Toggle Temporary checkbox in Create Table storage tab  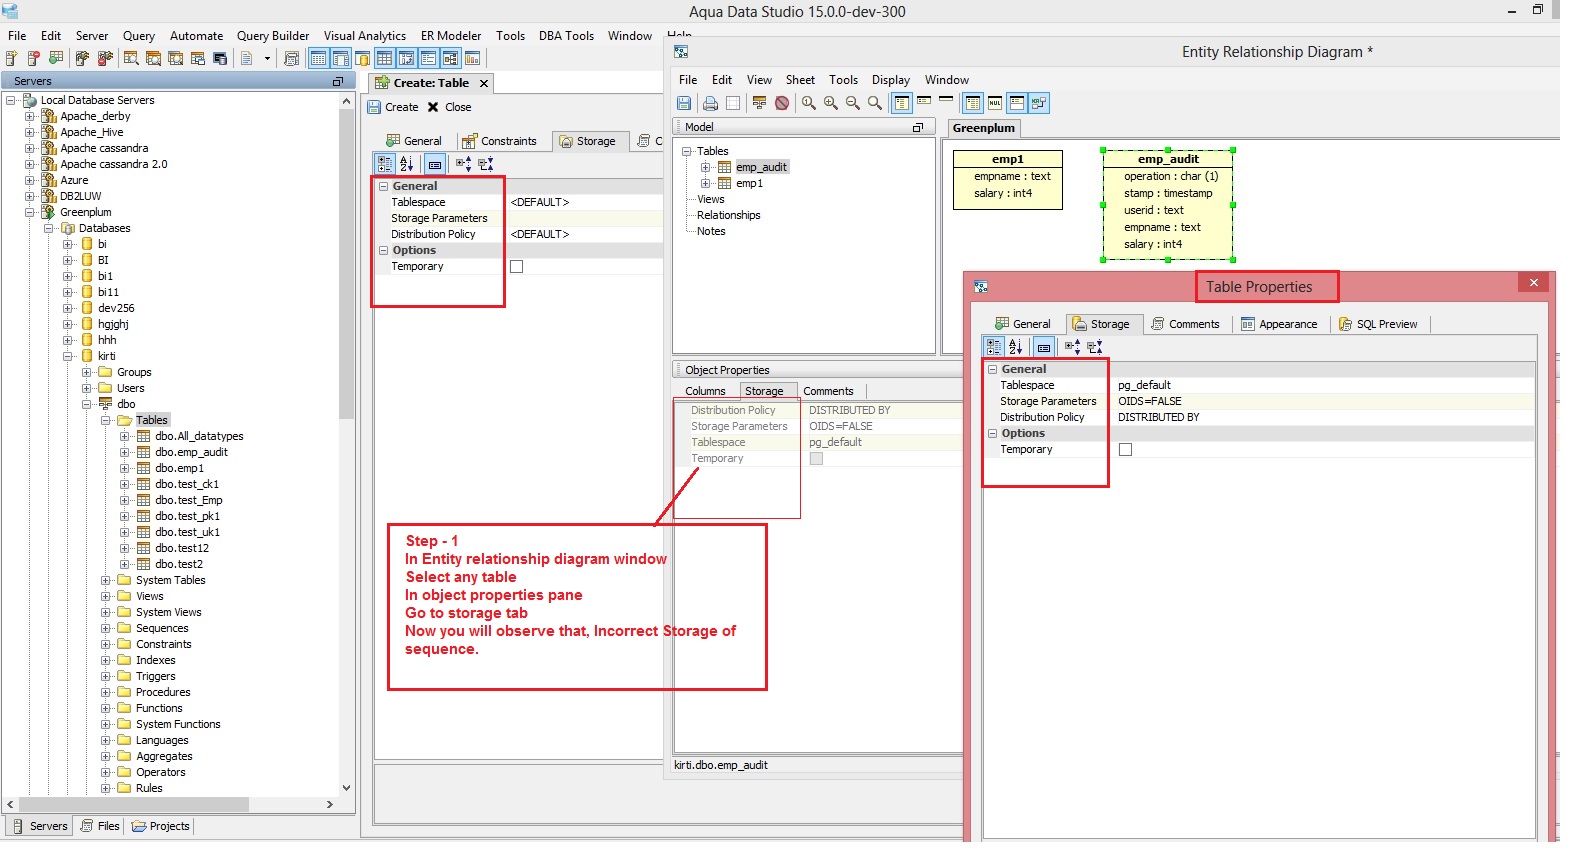[517, 267]
